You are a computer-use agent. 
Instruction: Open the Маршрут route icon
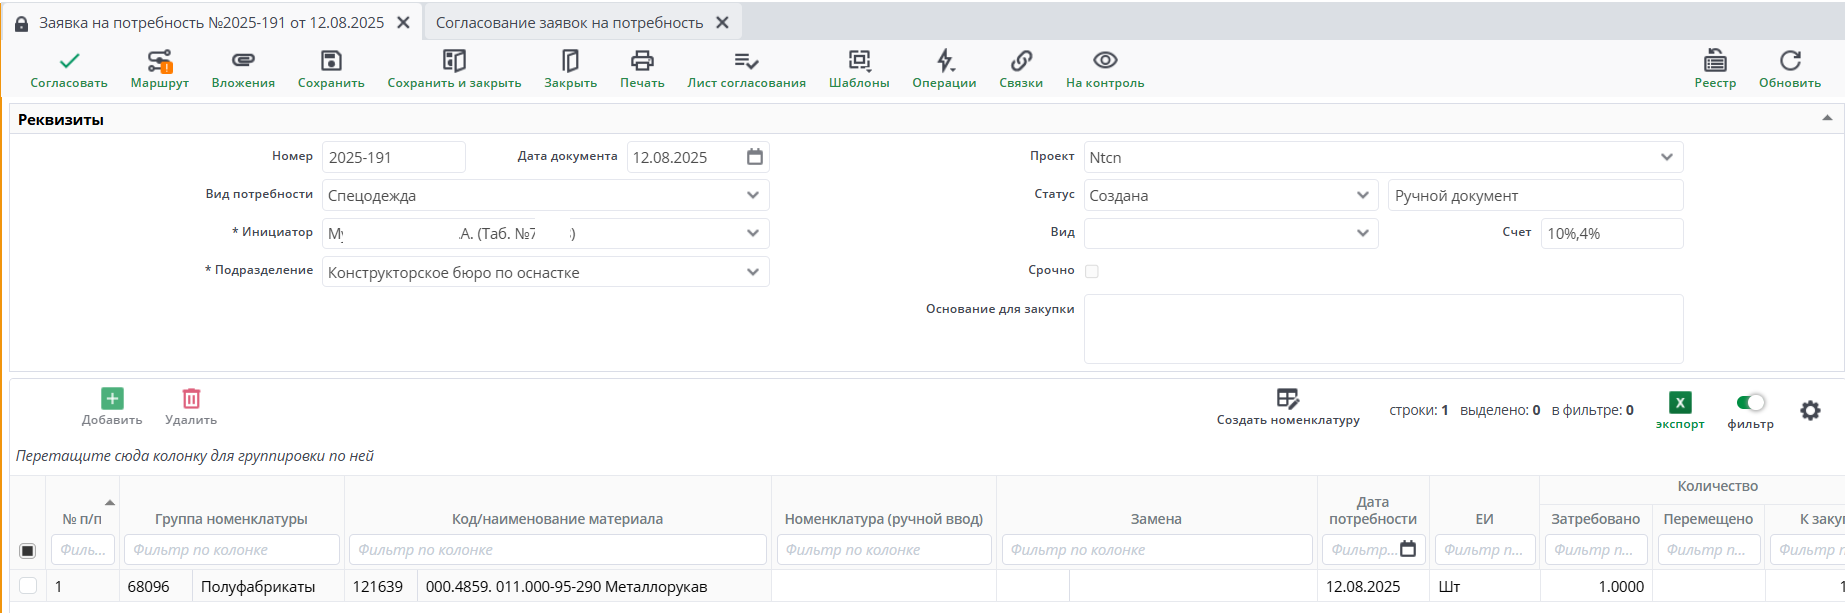(159, 62)
